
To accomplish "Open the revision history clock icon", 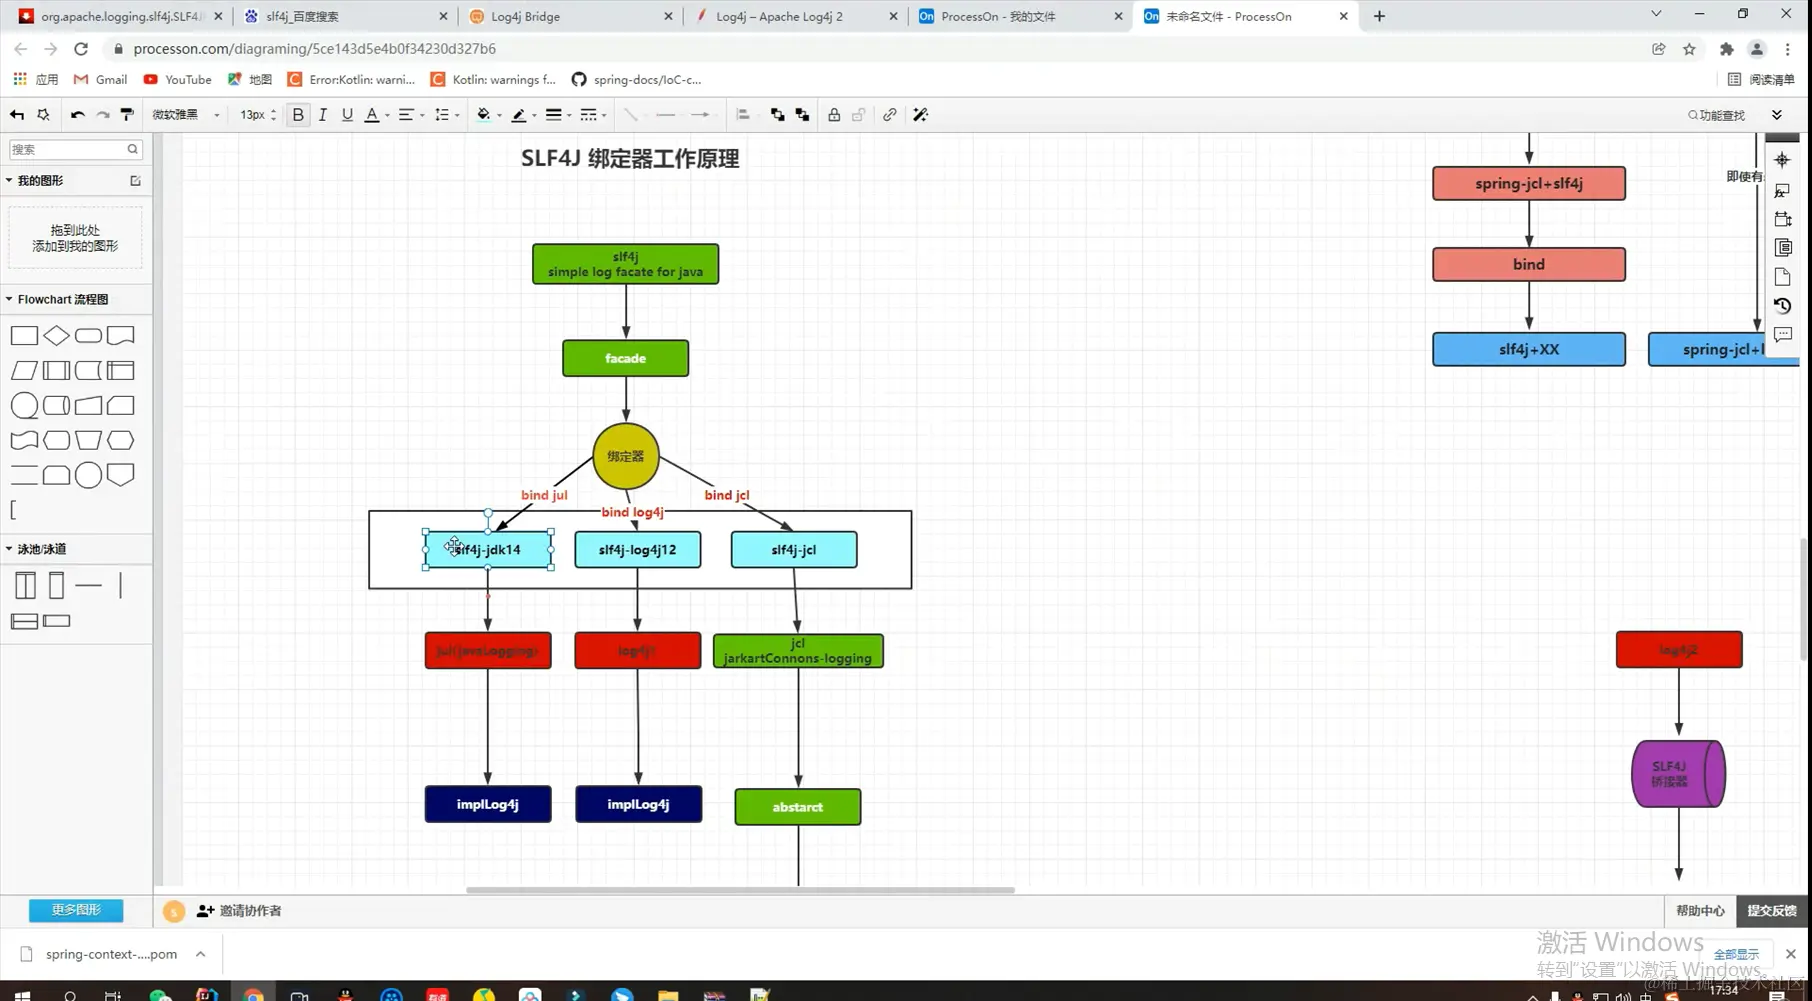I will [1782, 306].
